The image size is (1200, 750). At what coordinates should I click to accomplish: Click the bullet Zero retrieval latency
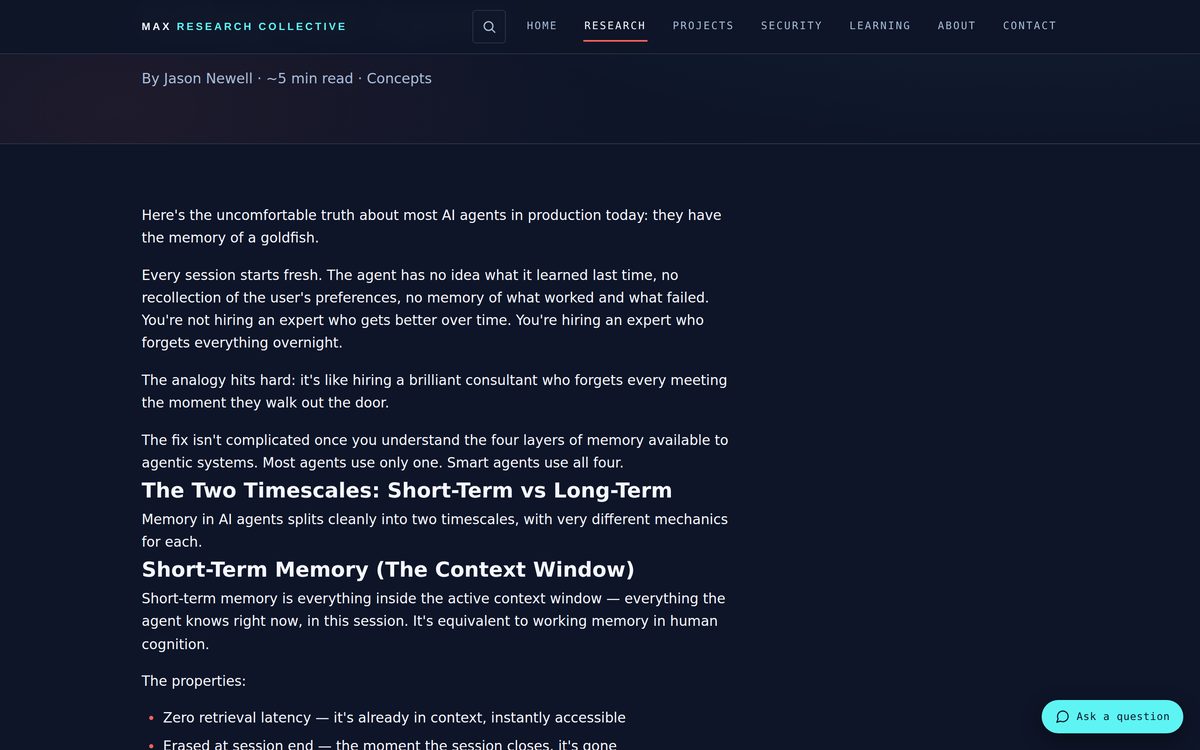tap(394, 718)
